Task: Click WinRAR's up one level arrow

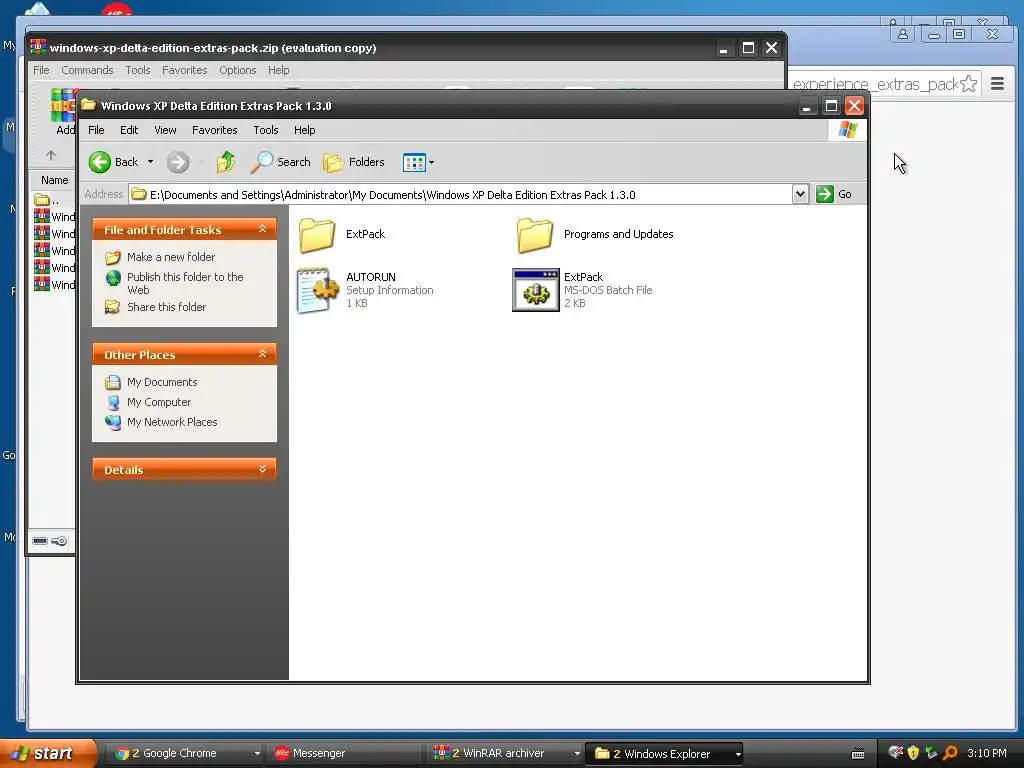Action: tap(51, 155)
